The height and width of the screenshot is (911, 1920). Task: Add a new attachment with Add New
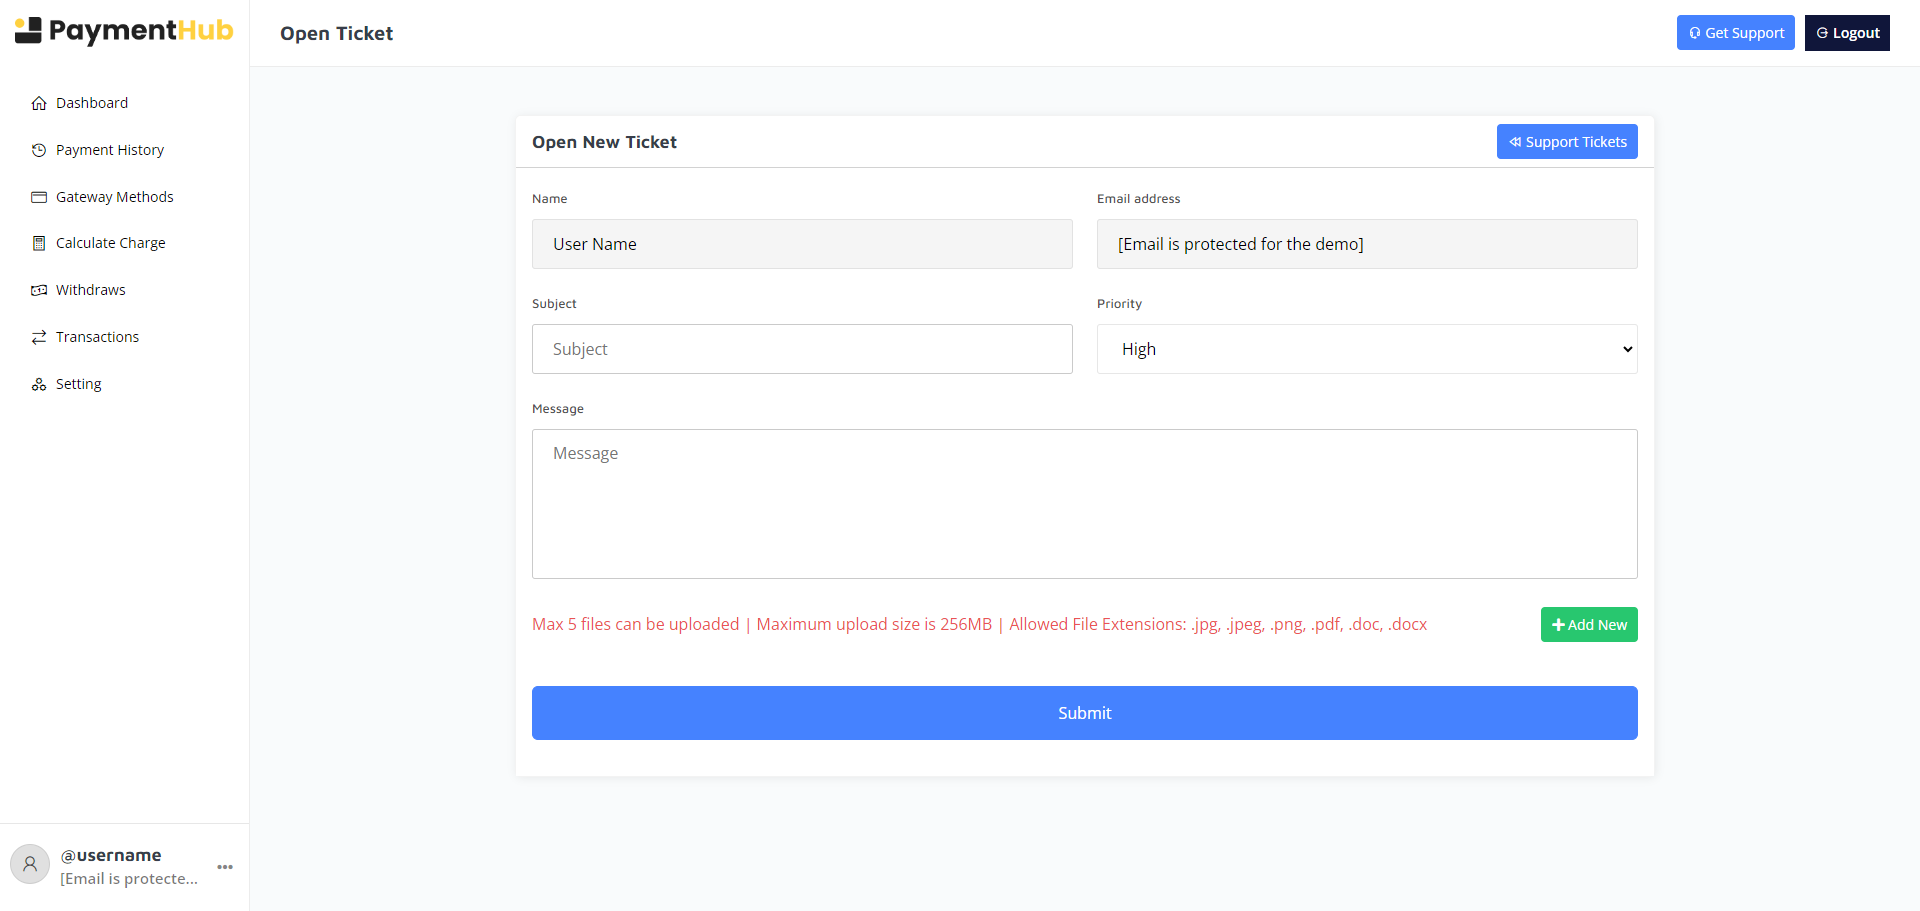click(x=1588, y=625)
